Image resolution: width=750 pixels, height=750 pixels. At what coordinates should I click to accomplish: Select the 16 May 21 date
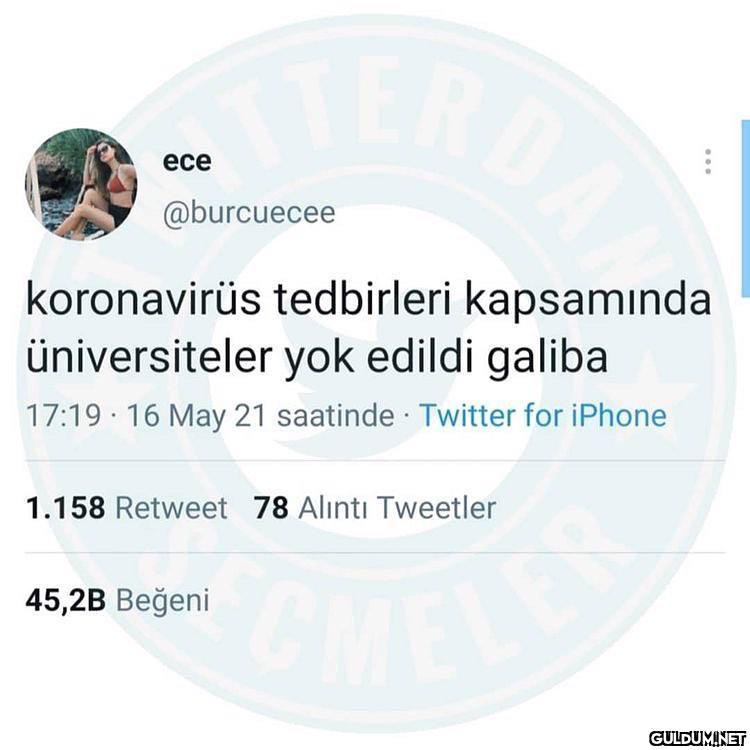pyautogui.click(x=196, y=415)
